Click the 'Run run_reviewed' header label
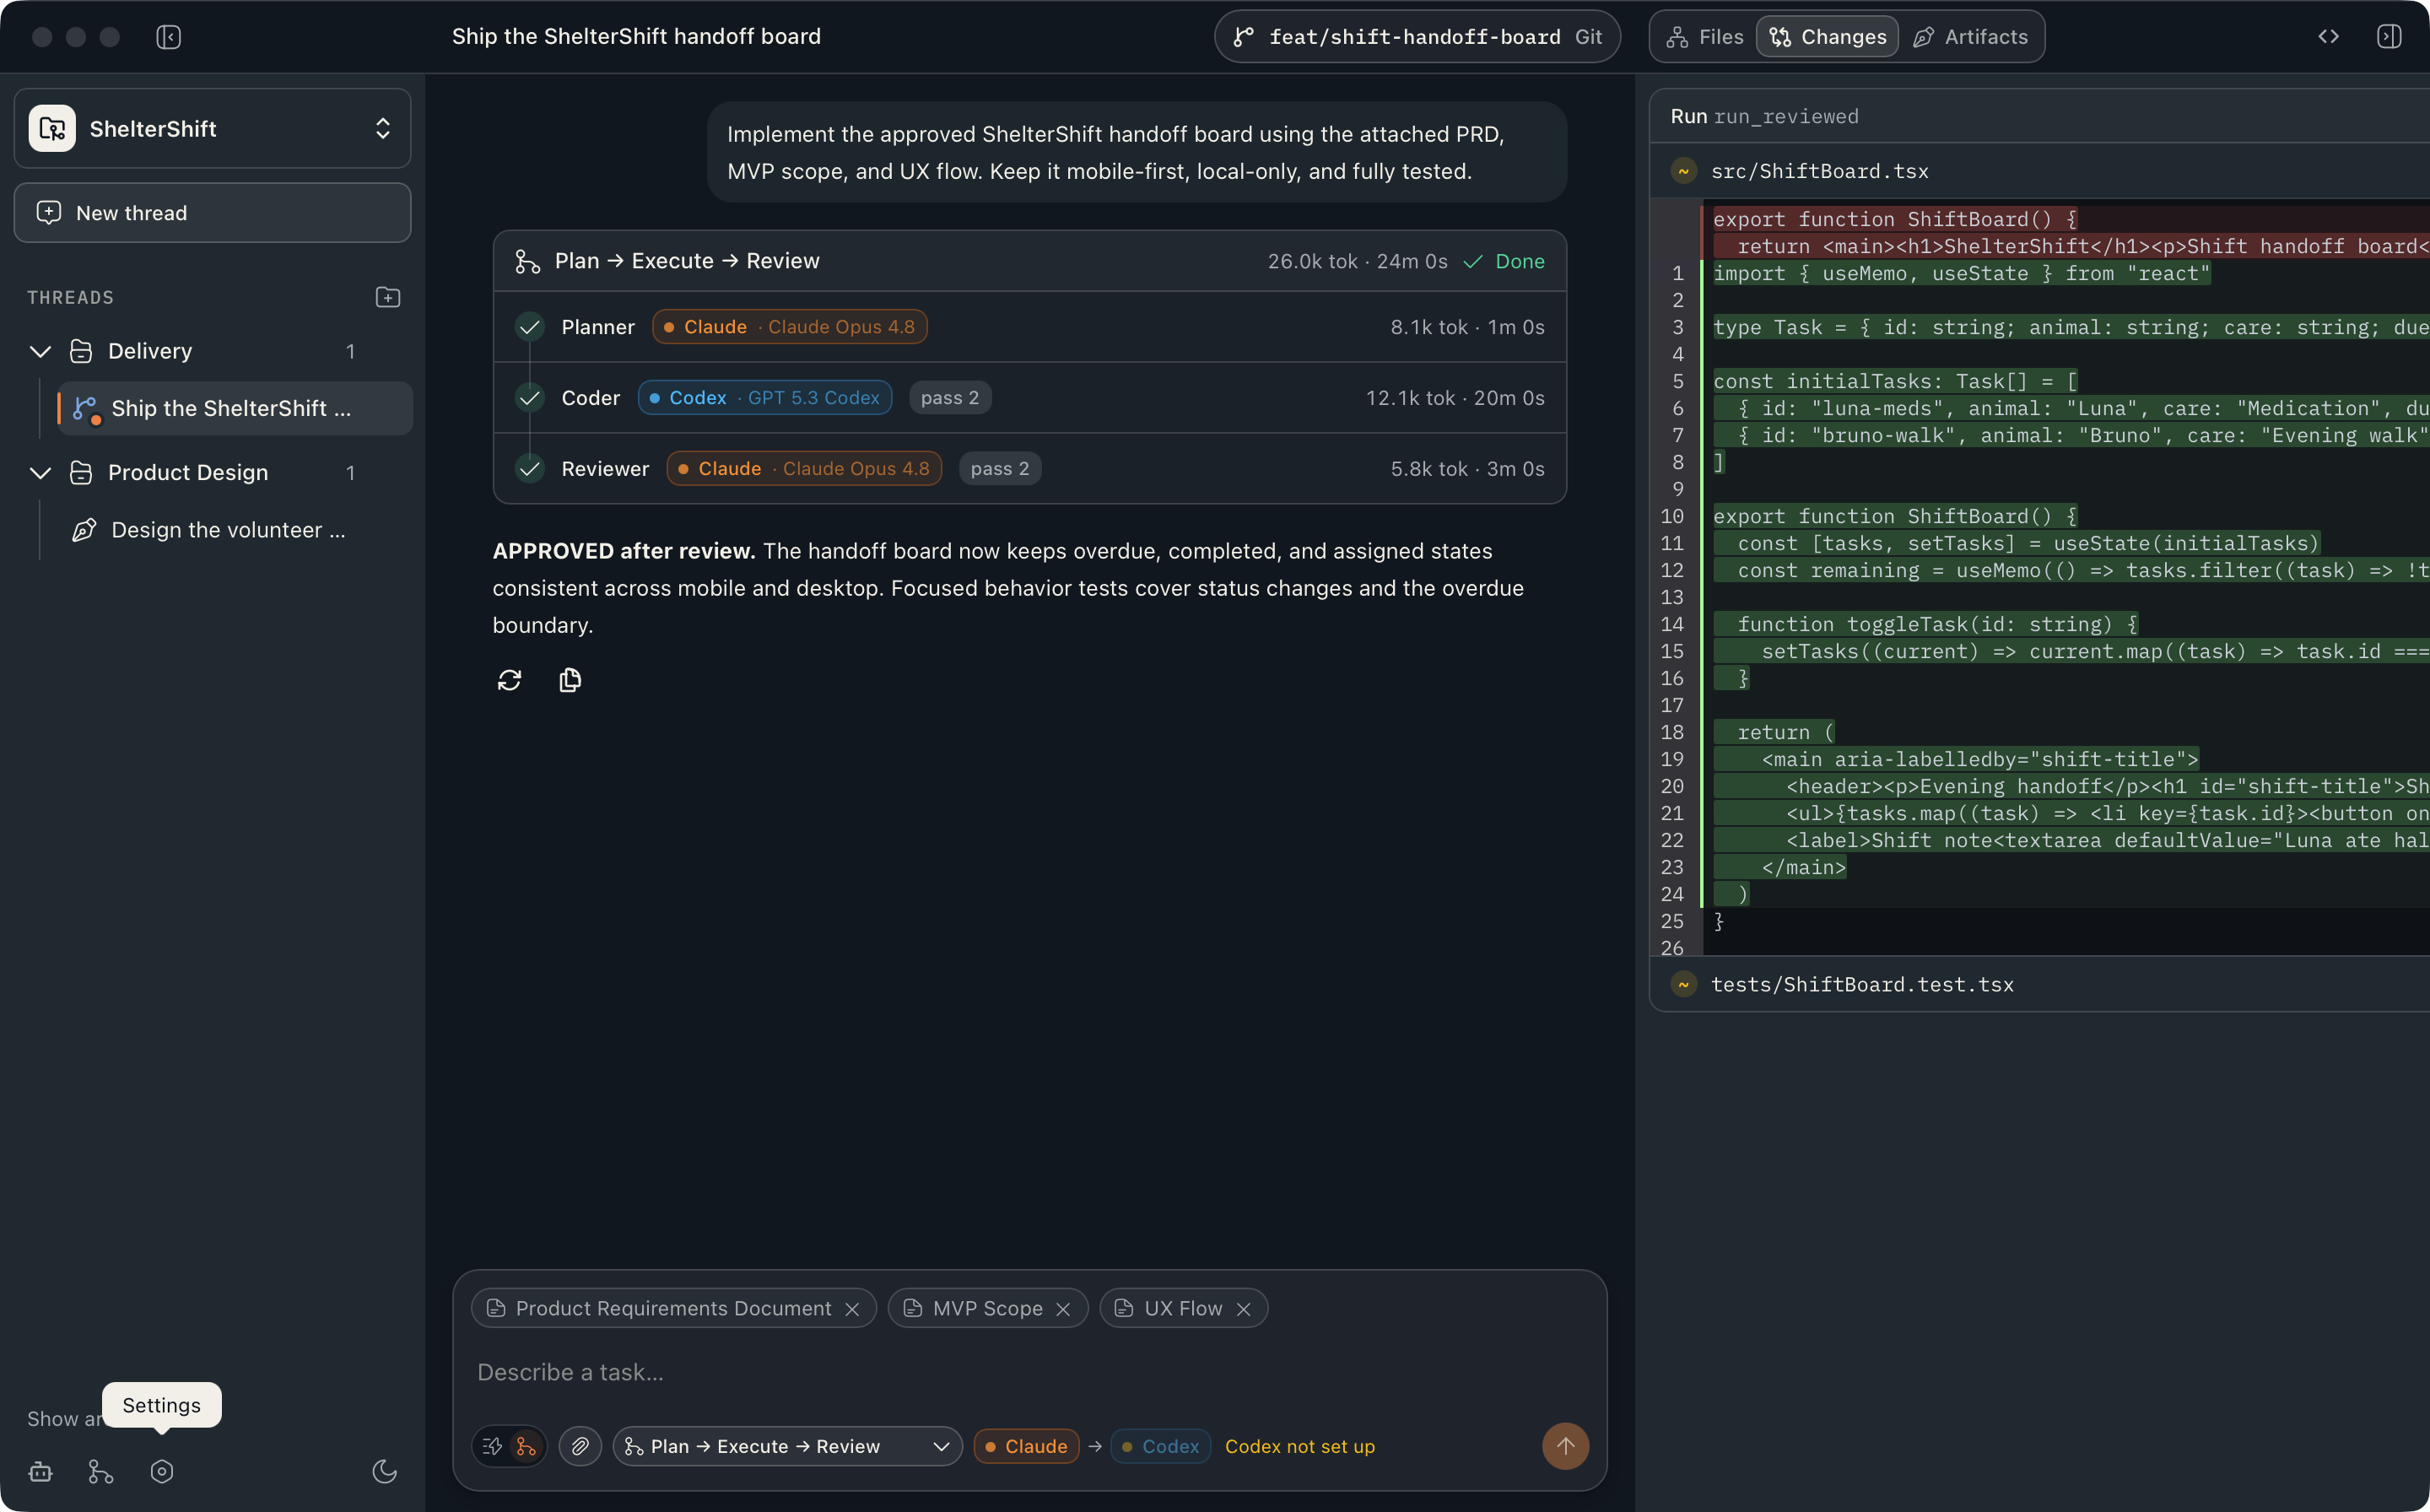The image size is (2430, 1512). point(1764,116)
